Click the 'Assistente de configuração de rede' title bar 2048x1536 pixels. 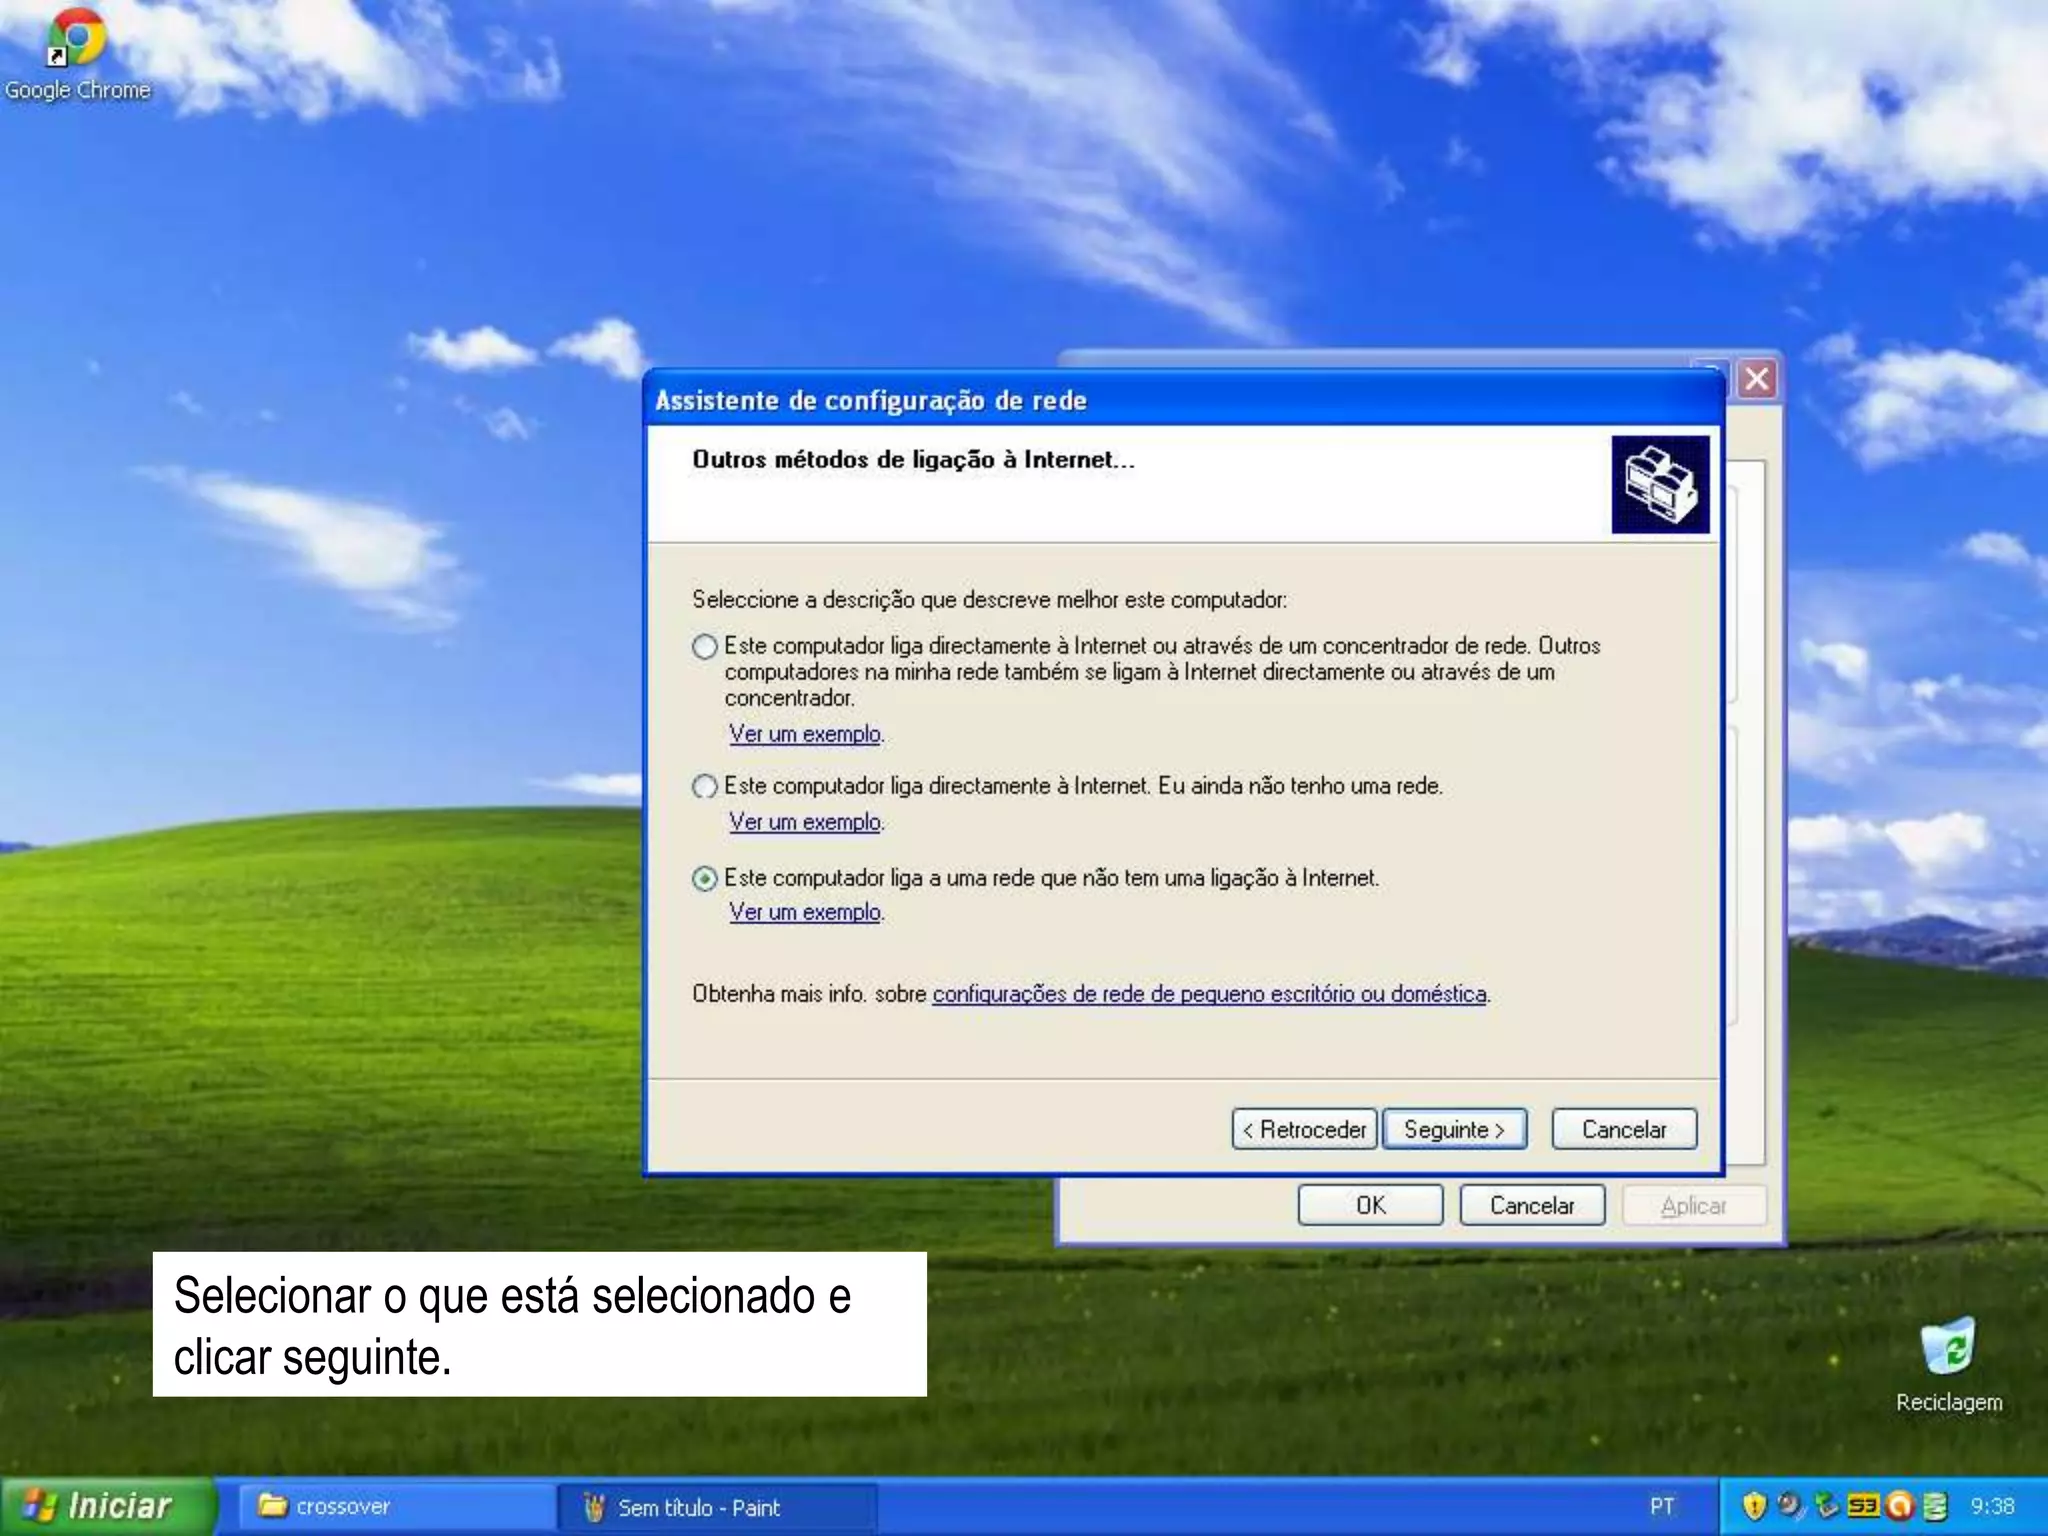[x=1184, y=400]
